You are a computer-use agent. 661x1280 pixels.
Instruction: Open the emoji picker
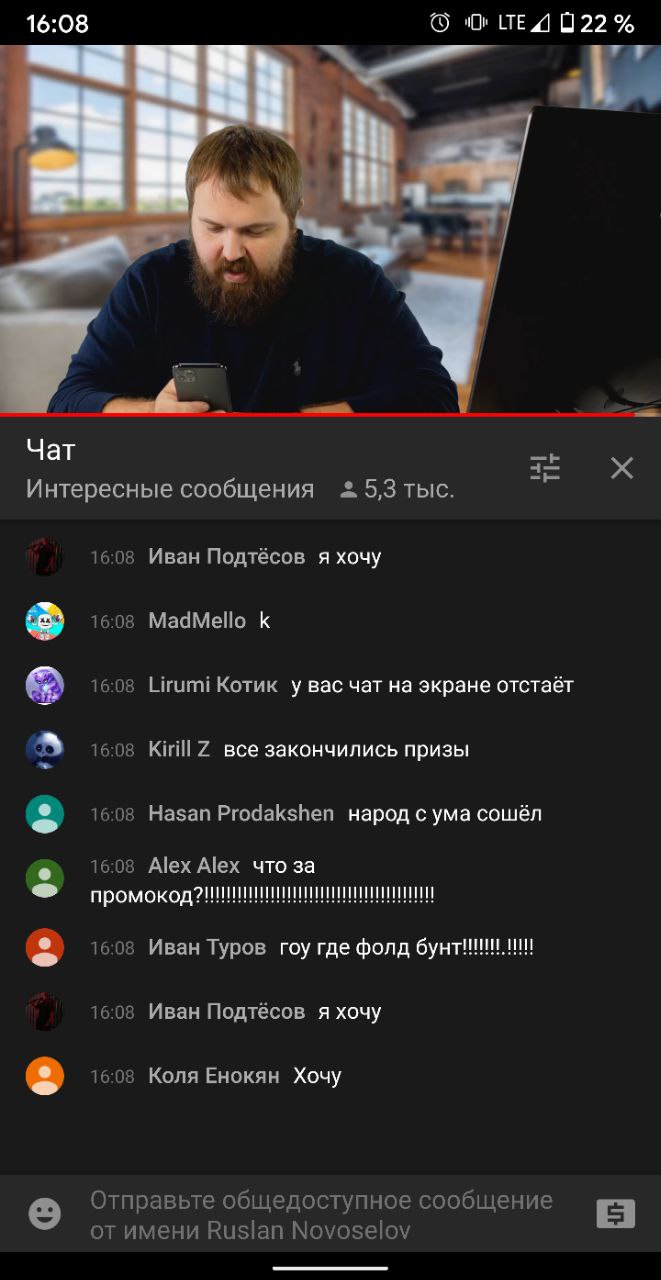(44, 1214)
